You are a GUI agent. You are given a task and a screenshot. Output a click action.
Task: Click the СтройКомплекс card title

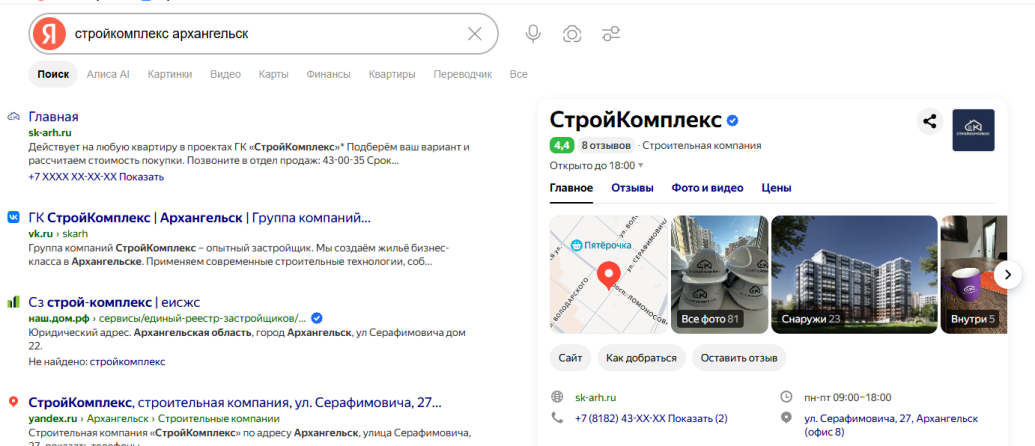coord(636,120)
